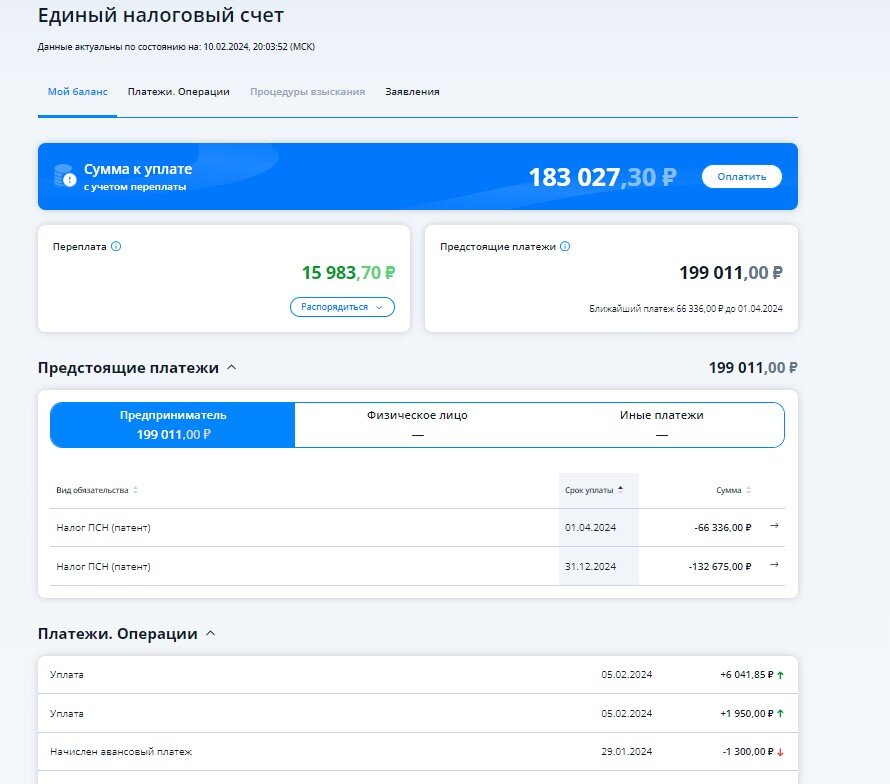Click the Данные актуальны timestamp line
This screenshot has height=784, width=890.
tap(176, 47)
